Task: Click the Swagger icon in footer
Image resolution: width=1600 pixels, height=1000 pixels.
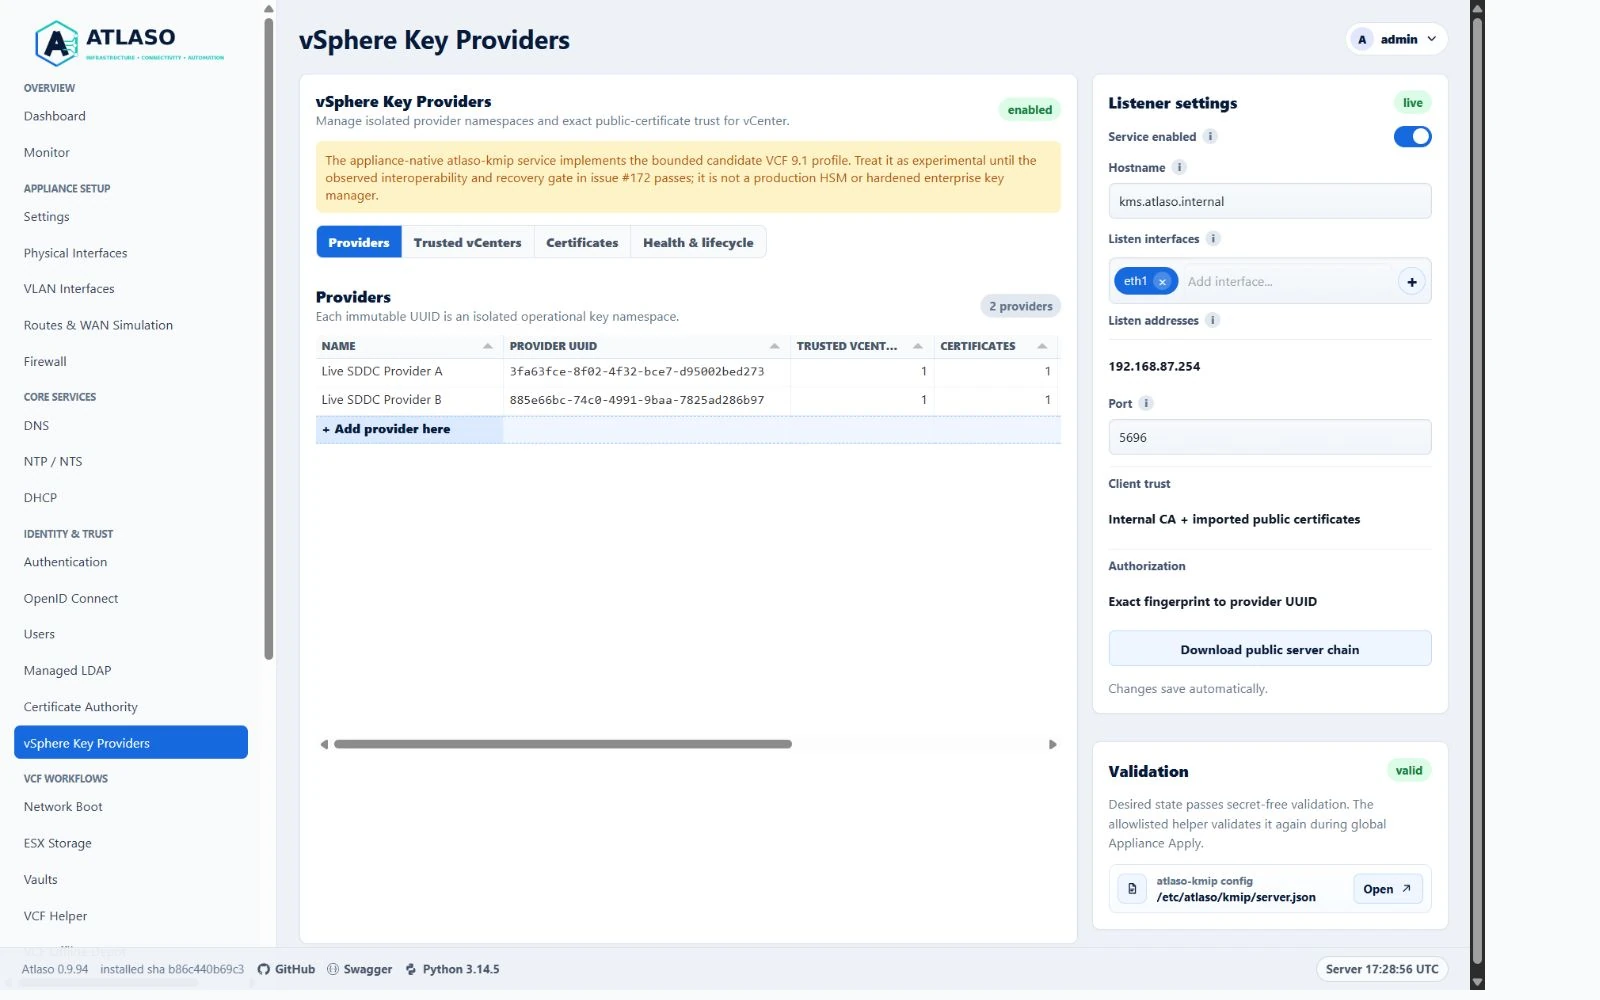Action: (x=333, y=969)
